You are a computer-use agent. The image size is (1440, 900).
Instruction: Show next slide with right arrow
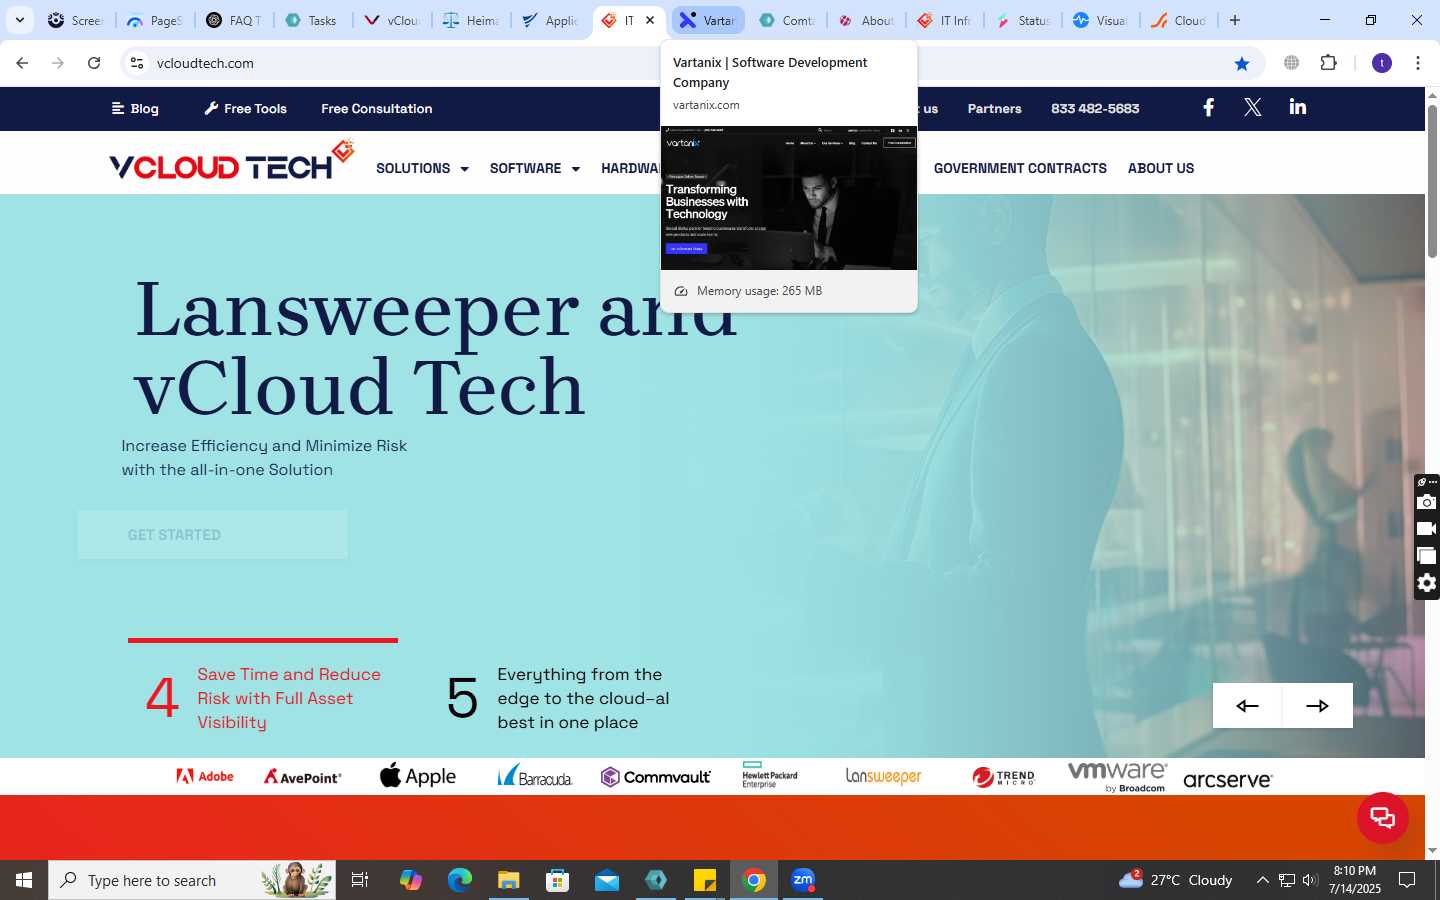(1318, 706)
